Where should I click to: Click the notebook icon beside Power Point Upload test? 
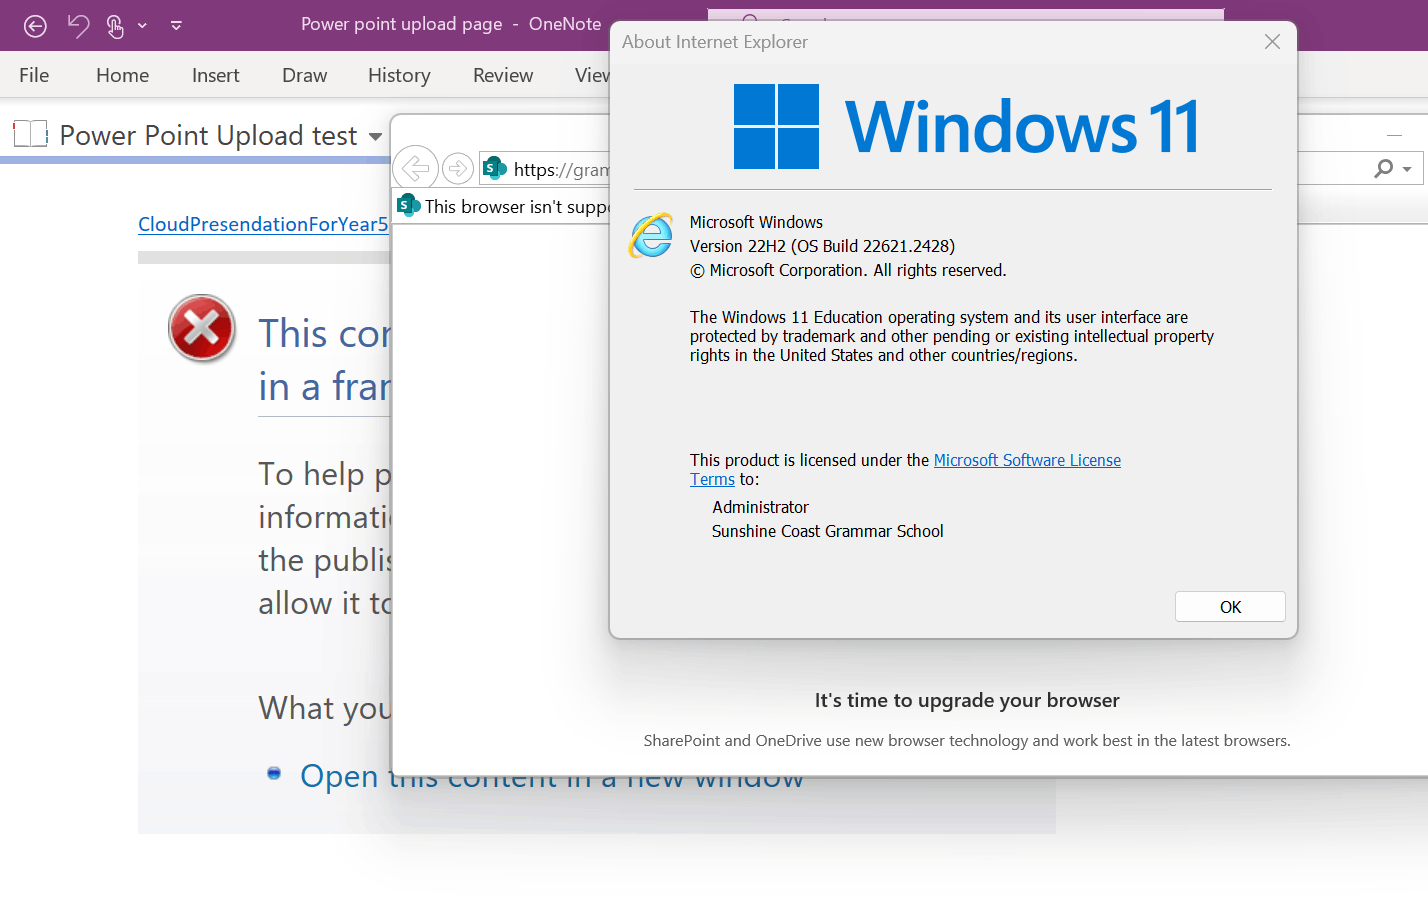(x=30, y=134)
